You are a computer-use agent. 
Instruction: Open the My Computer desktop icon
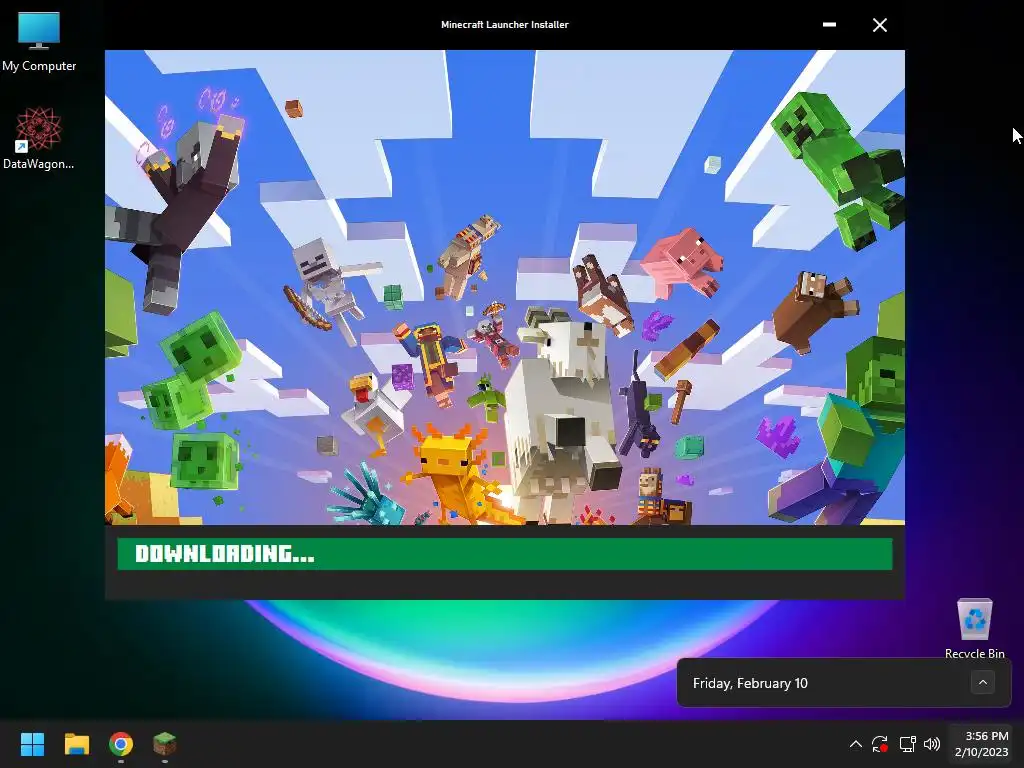pyautogui.click(x=39, y=41)
